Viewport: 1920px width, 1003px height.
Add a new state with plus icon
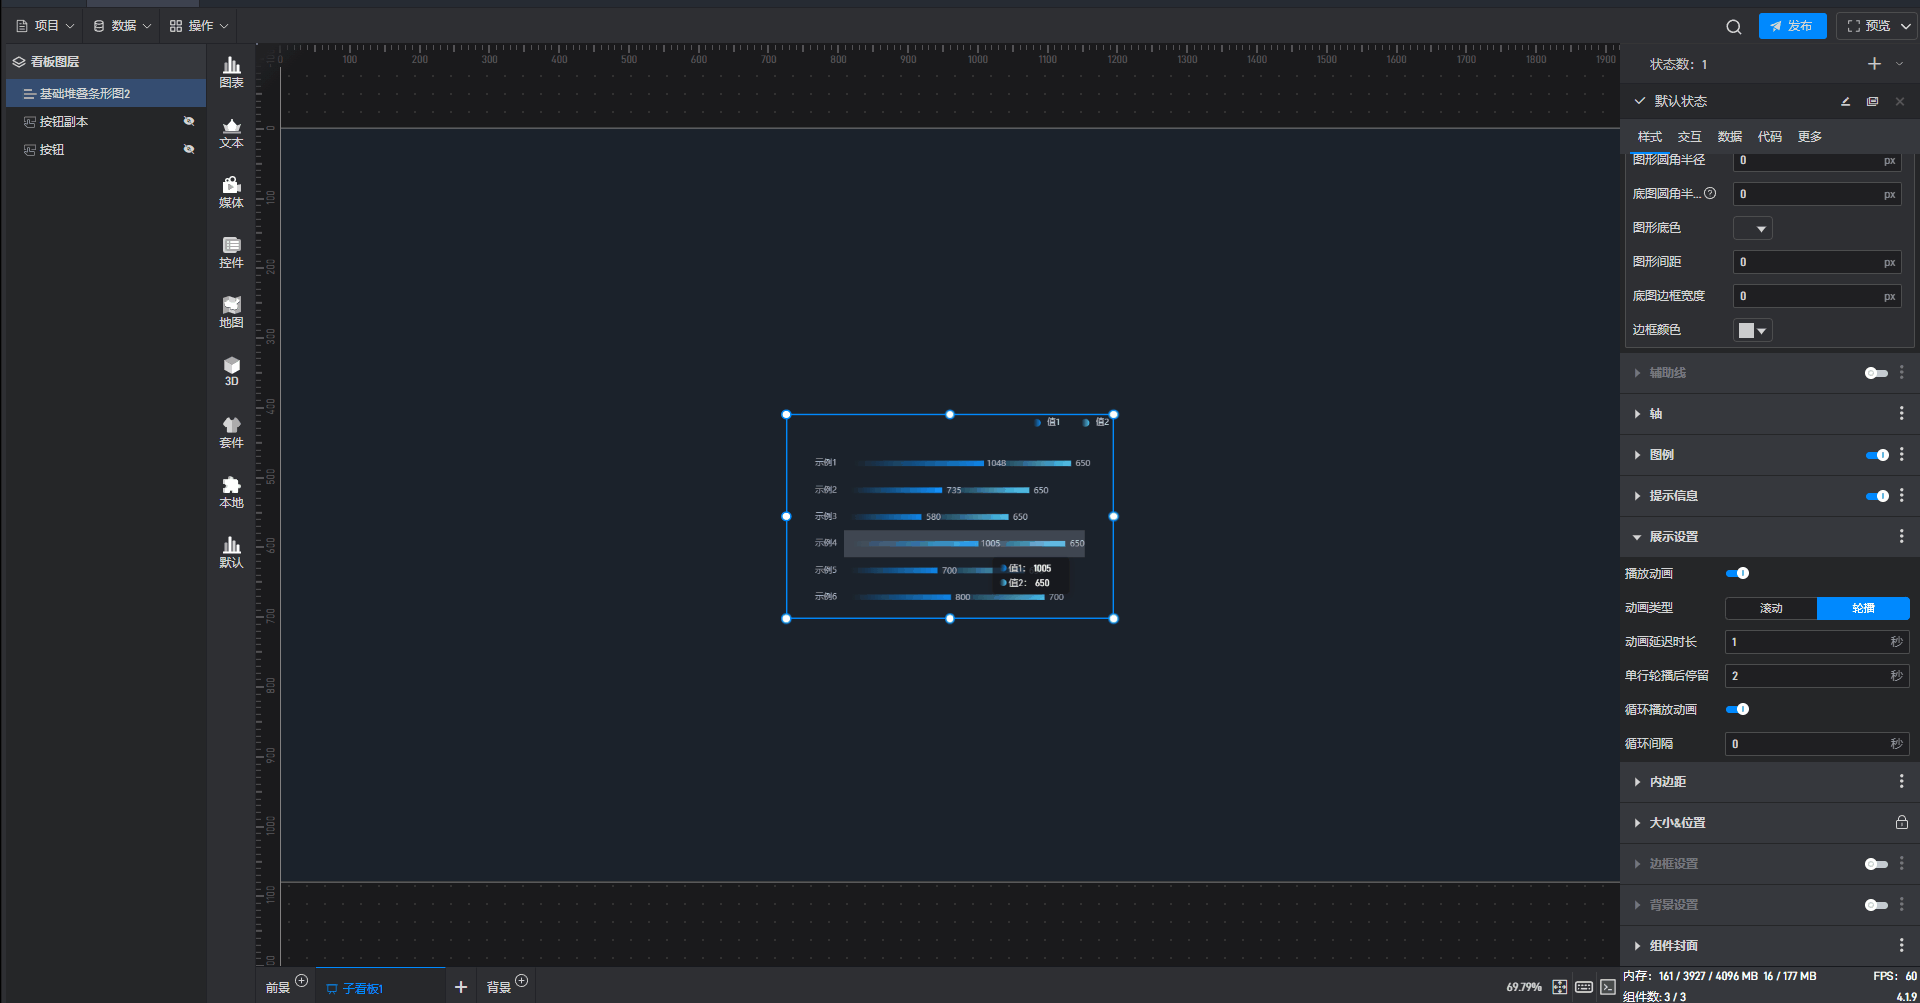point(1874,64)
